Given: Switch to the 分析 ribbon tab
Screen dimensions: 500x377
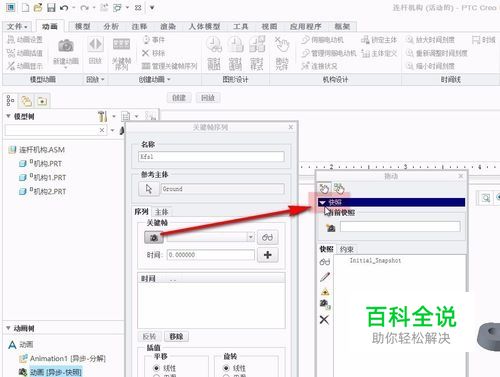Looking at the screenshot, I should click(111, 26).
